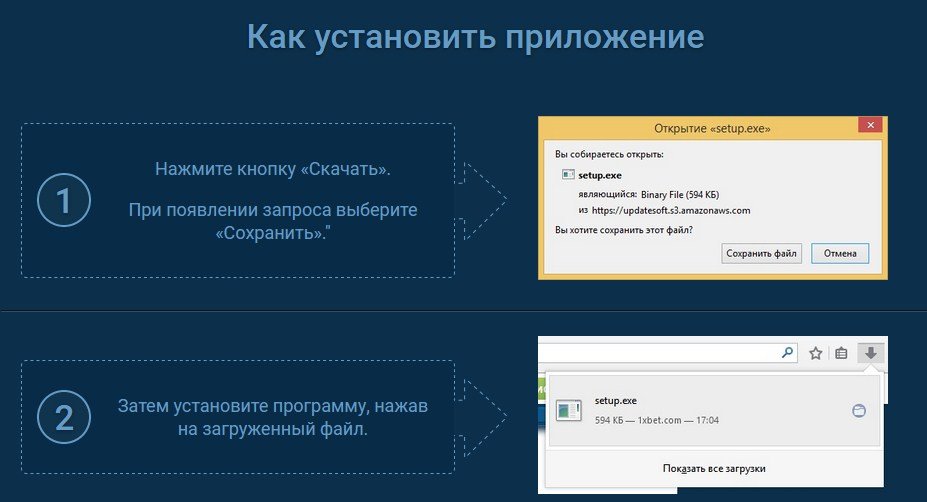Viewport: 927px width, 502px height.
Task: Click the bookmark star icon
Action: click(x=816, y=354)
